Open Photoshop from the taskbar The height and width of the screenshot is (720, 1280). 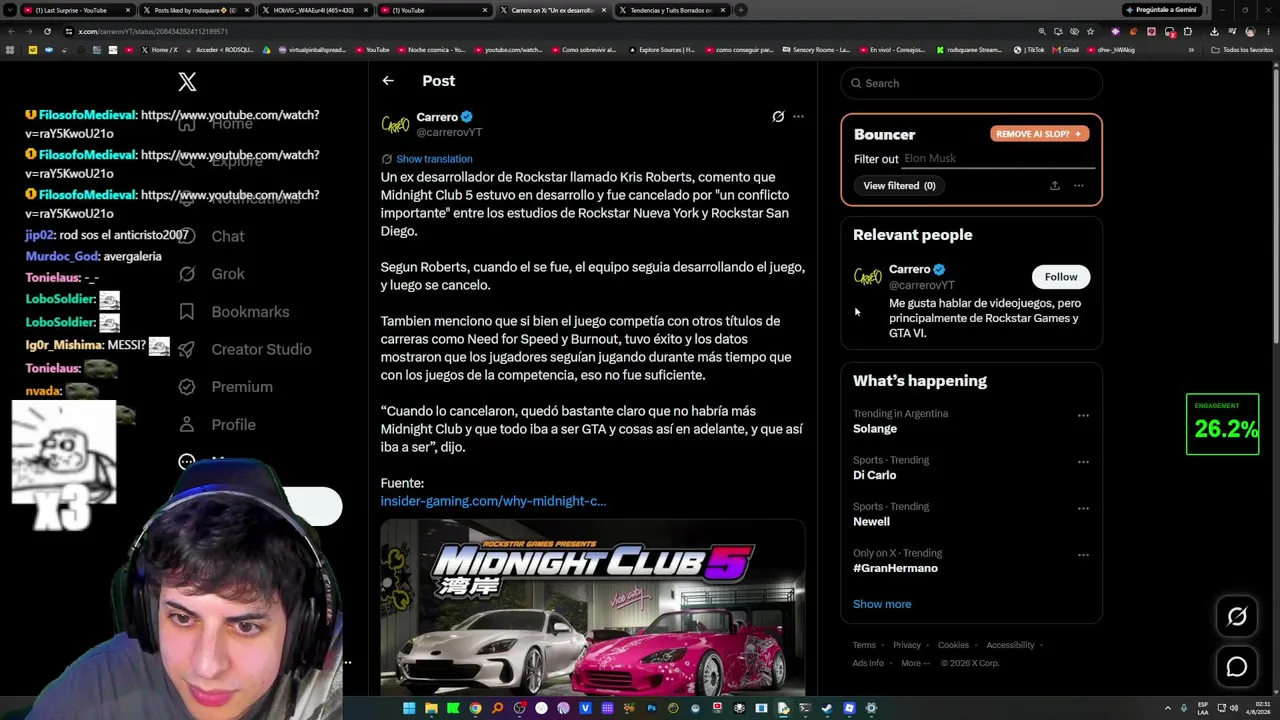tap(651, 708)
